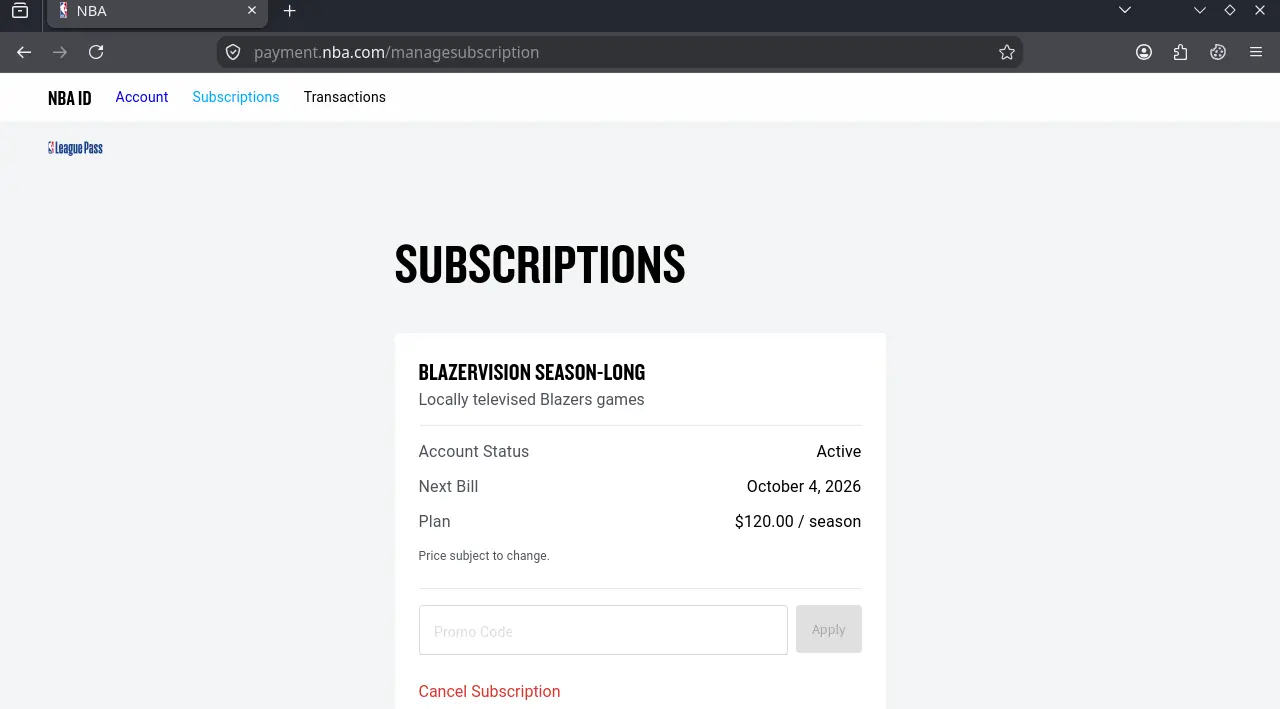Close the NBA browser tab

pyautogui.click(x=252, y=11)
